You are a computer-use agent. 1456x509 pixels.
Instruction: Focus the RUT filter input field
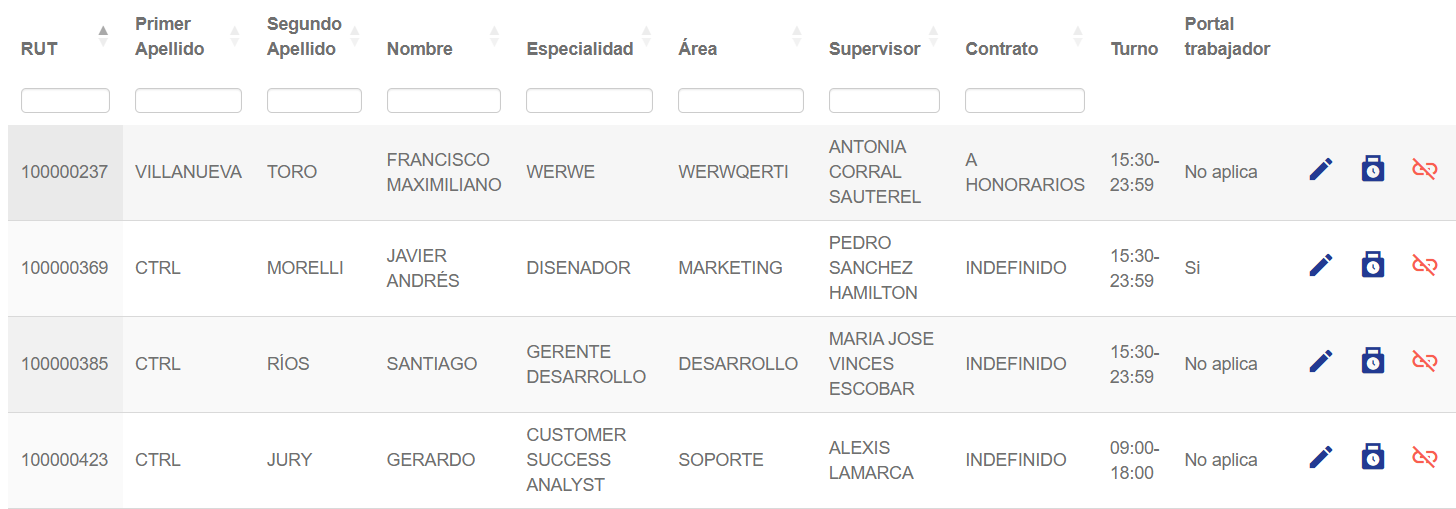click(65, 101)
